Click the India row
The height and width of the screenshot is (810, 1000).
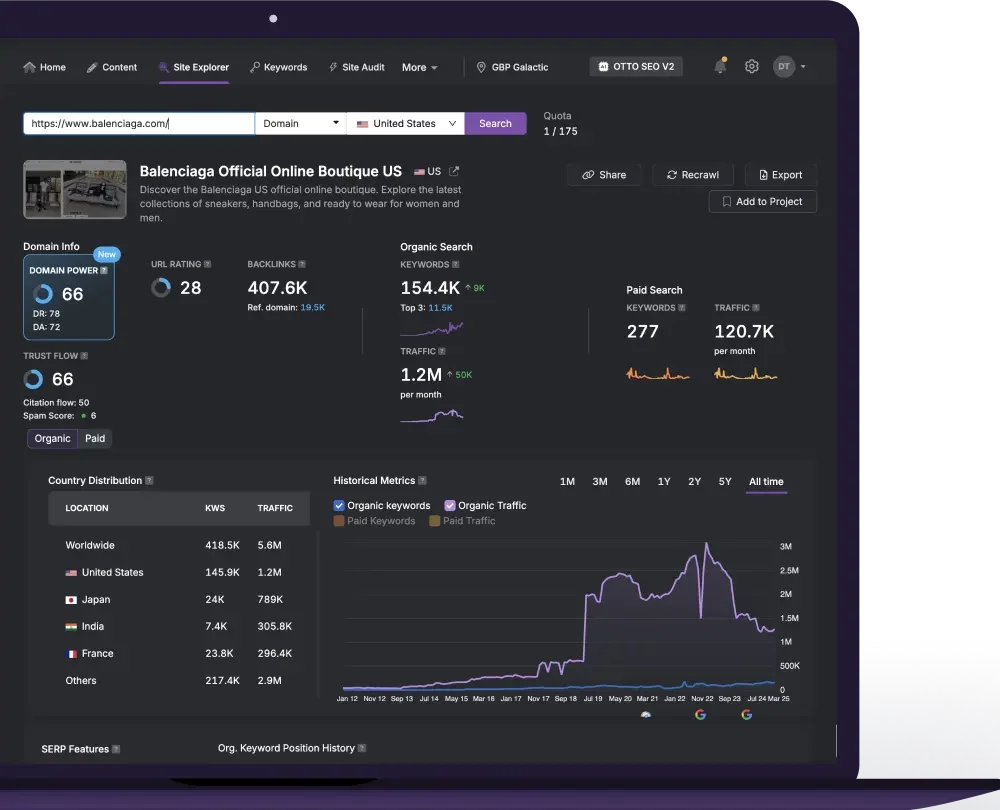pos(179,626)
